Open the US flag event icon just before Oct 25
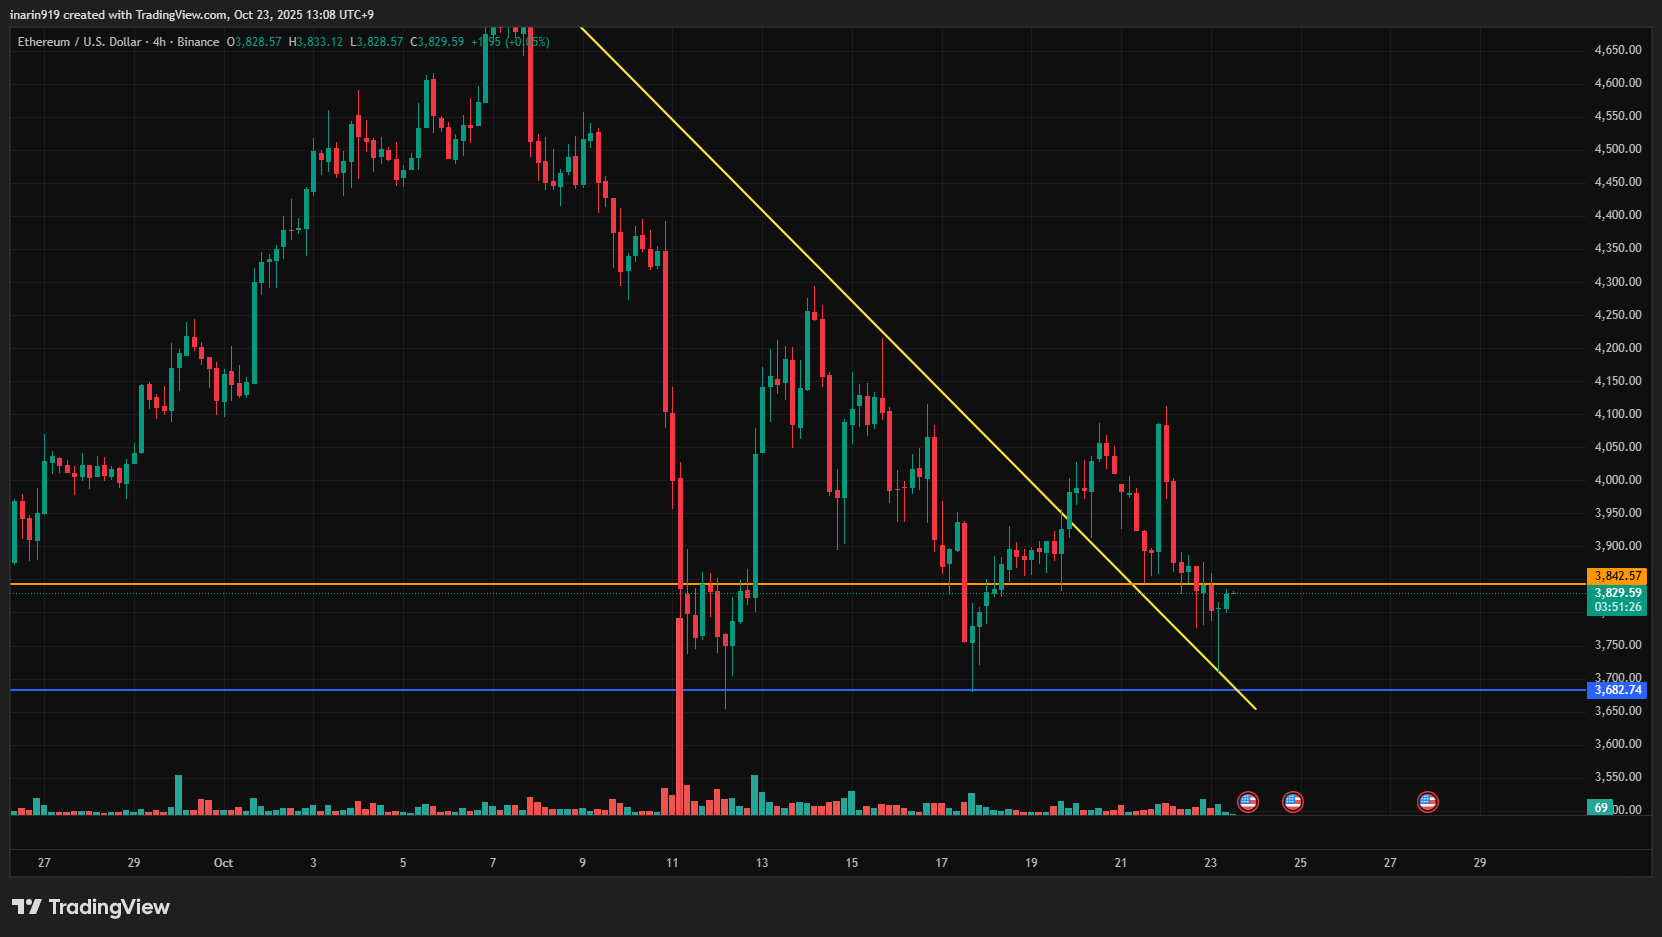The width and height of the screenshot is (1662, 937). tap(1292, 801)
